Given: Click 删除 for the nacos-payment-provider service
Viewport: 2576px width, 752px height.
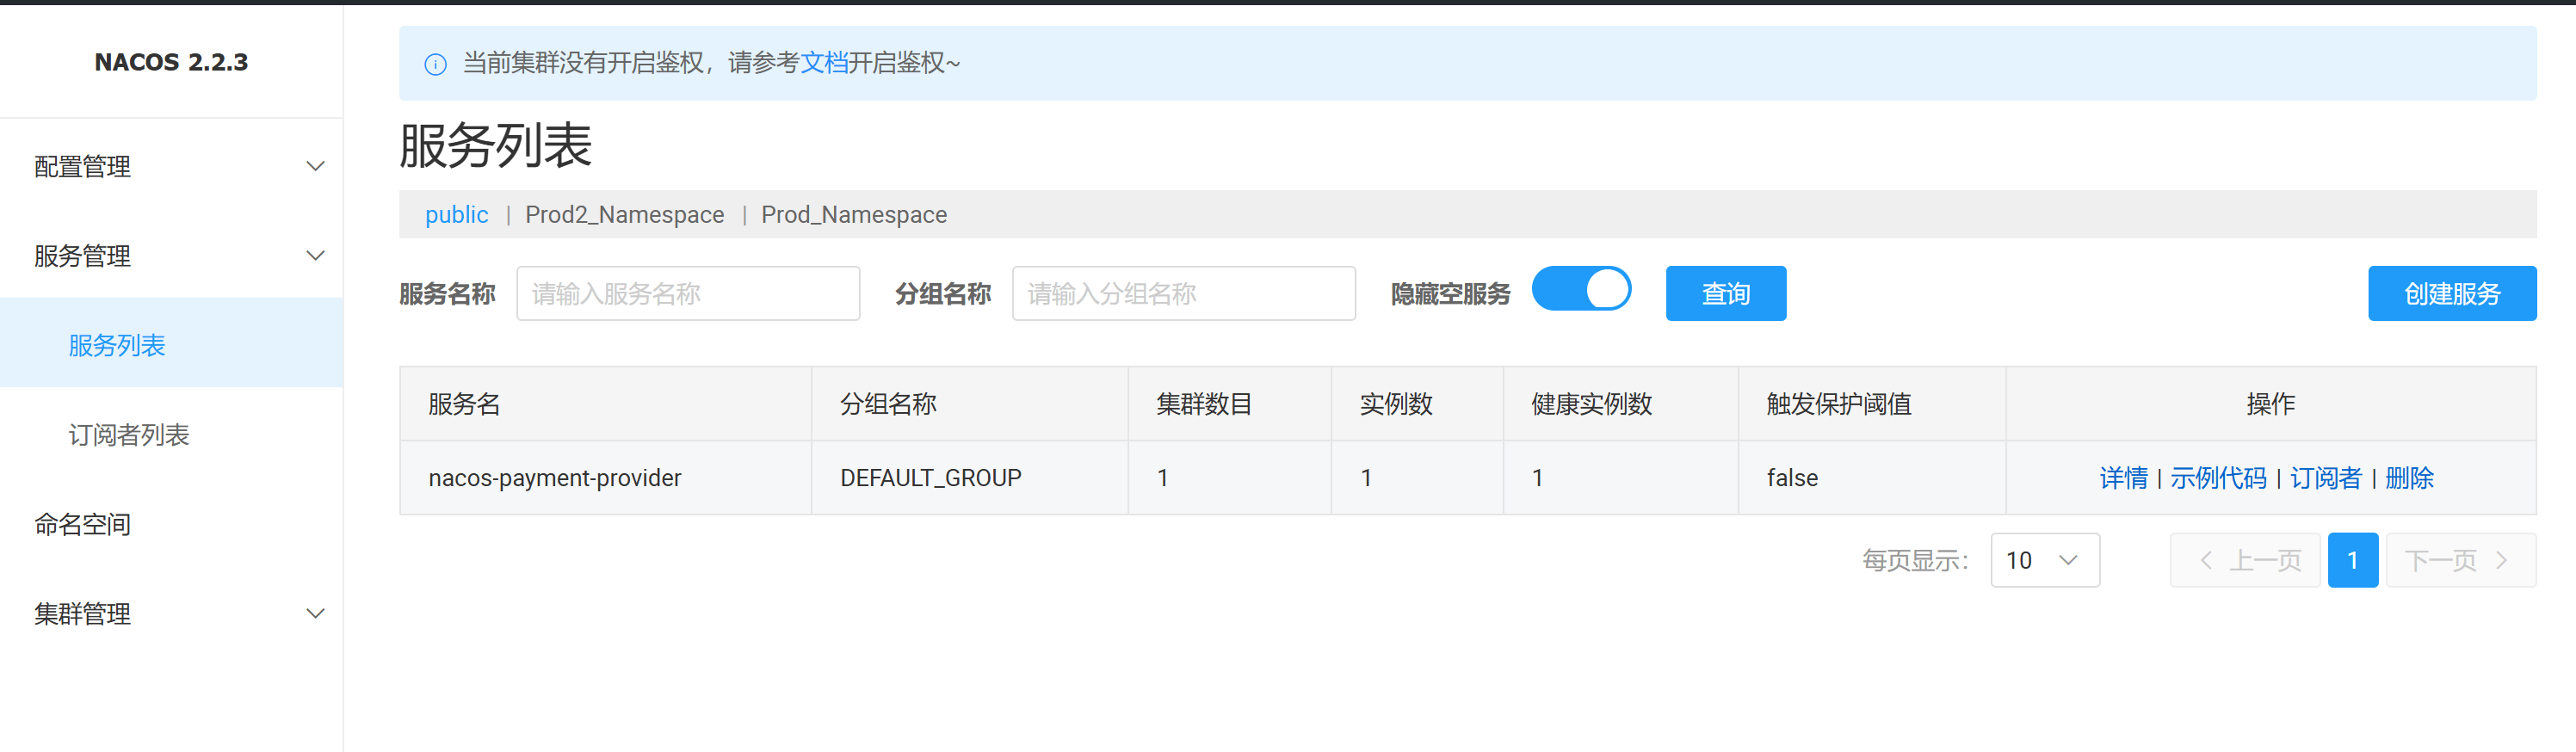Looking at the screenshot, I should pos(2409,478).
